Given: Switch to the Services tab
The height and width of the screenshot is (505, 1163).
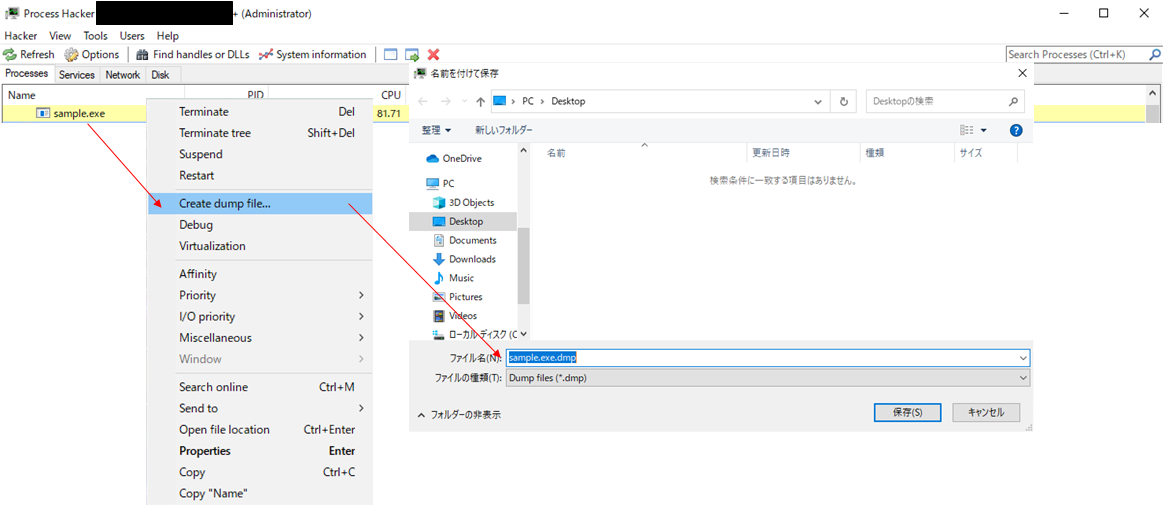Looking at the screenshot, I should [x=76, y=74].
